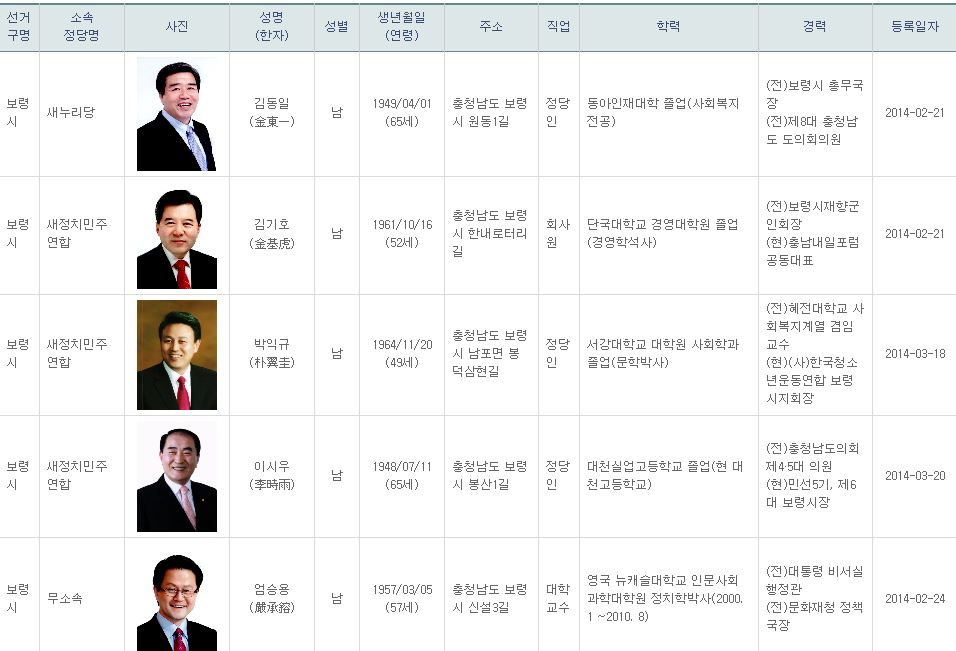This screenshot has width=956, height=651.
Task: Click the 성별 column header
Action: pos(337,26)
